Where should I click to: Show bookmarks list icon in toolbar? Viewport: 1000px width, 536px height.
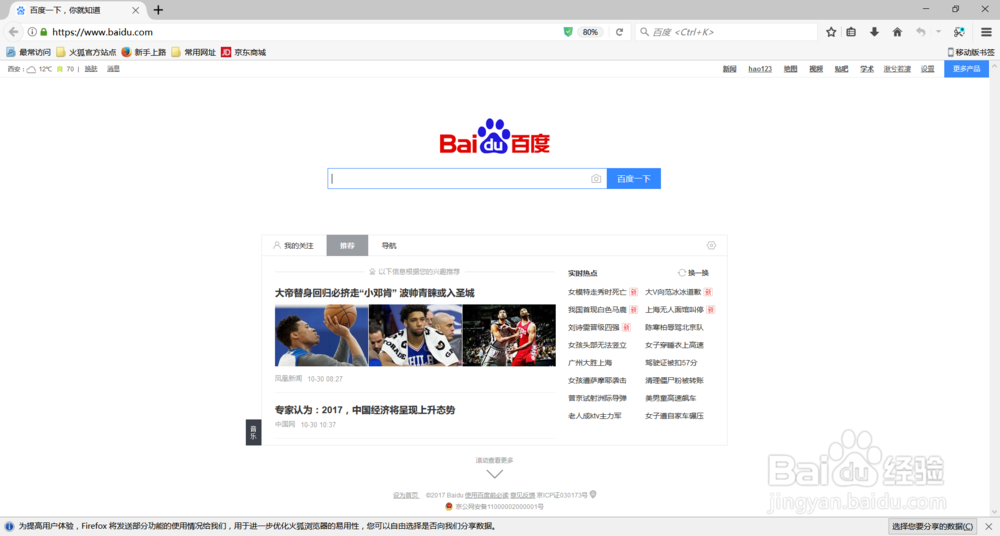point(851,32)
